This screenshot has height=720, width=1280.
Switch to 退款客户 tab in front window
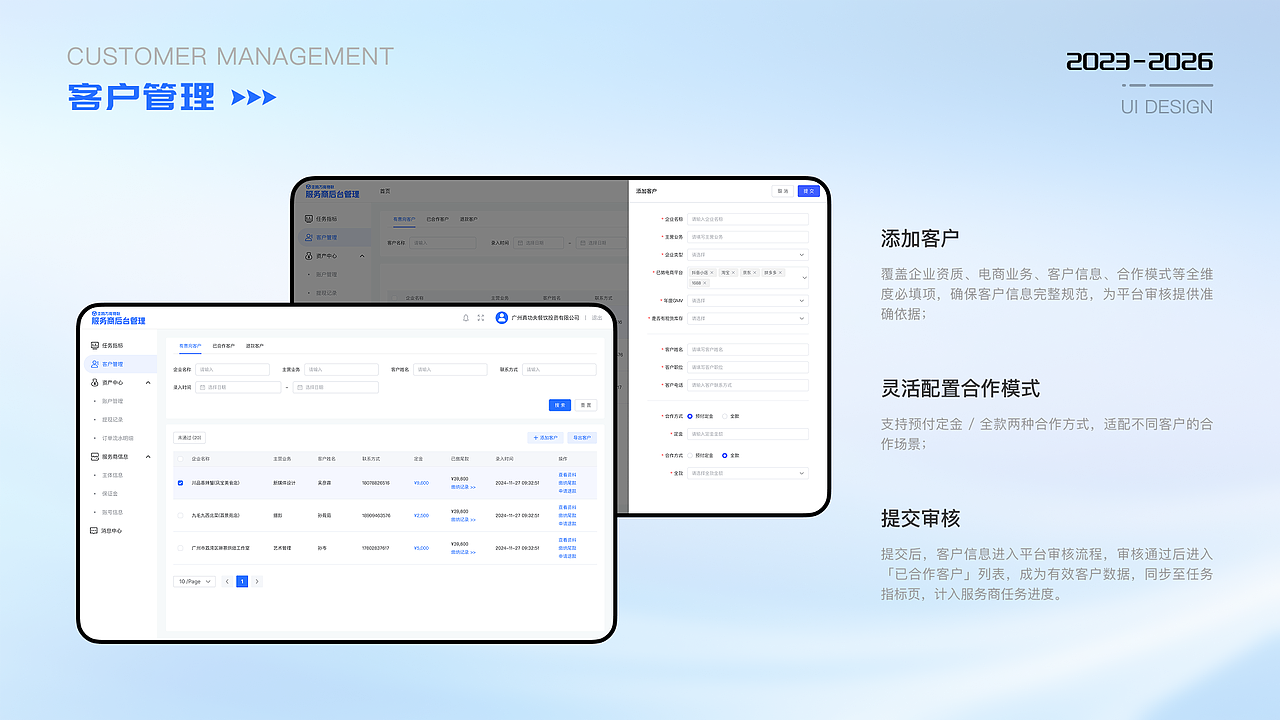[255, 346]
